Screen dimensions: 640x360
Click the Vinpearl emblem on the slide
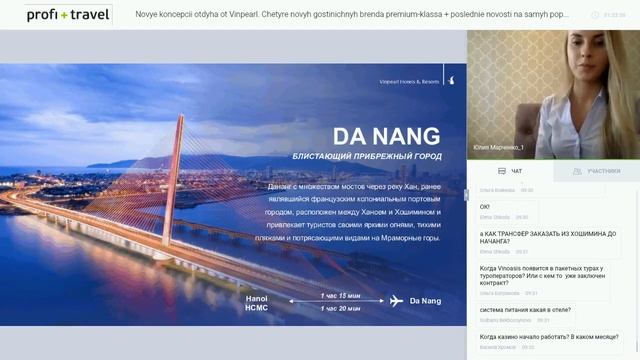tap(451, 80)
